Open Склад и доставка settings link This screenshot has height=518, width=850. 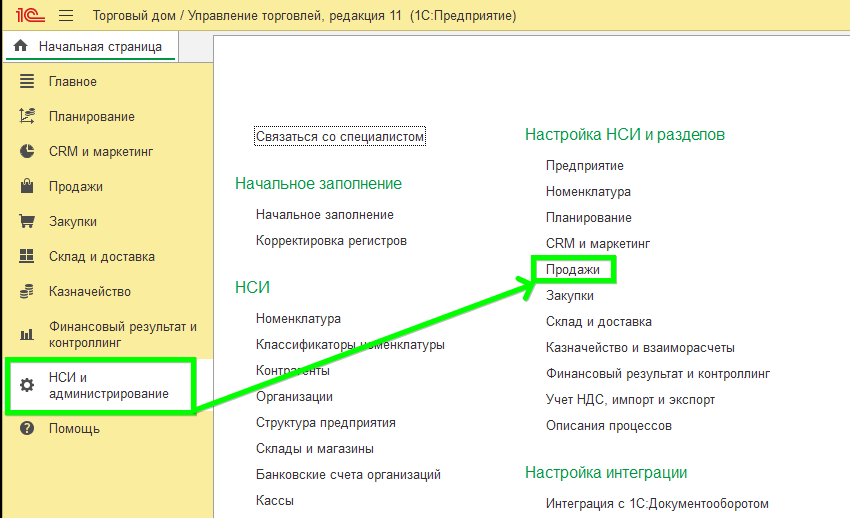(x=599, y=321)
